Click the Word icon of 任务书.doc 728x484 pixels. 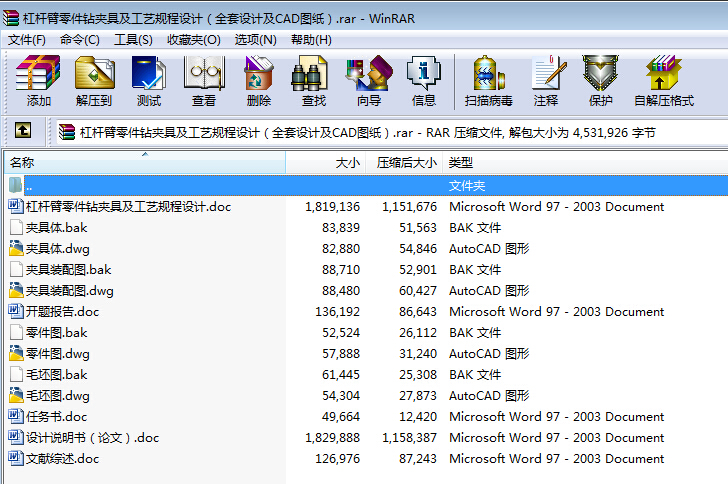[x=16, y=416]
